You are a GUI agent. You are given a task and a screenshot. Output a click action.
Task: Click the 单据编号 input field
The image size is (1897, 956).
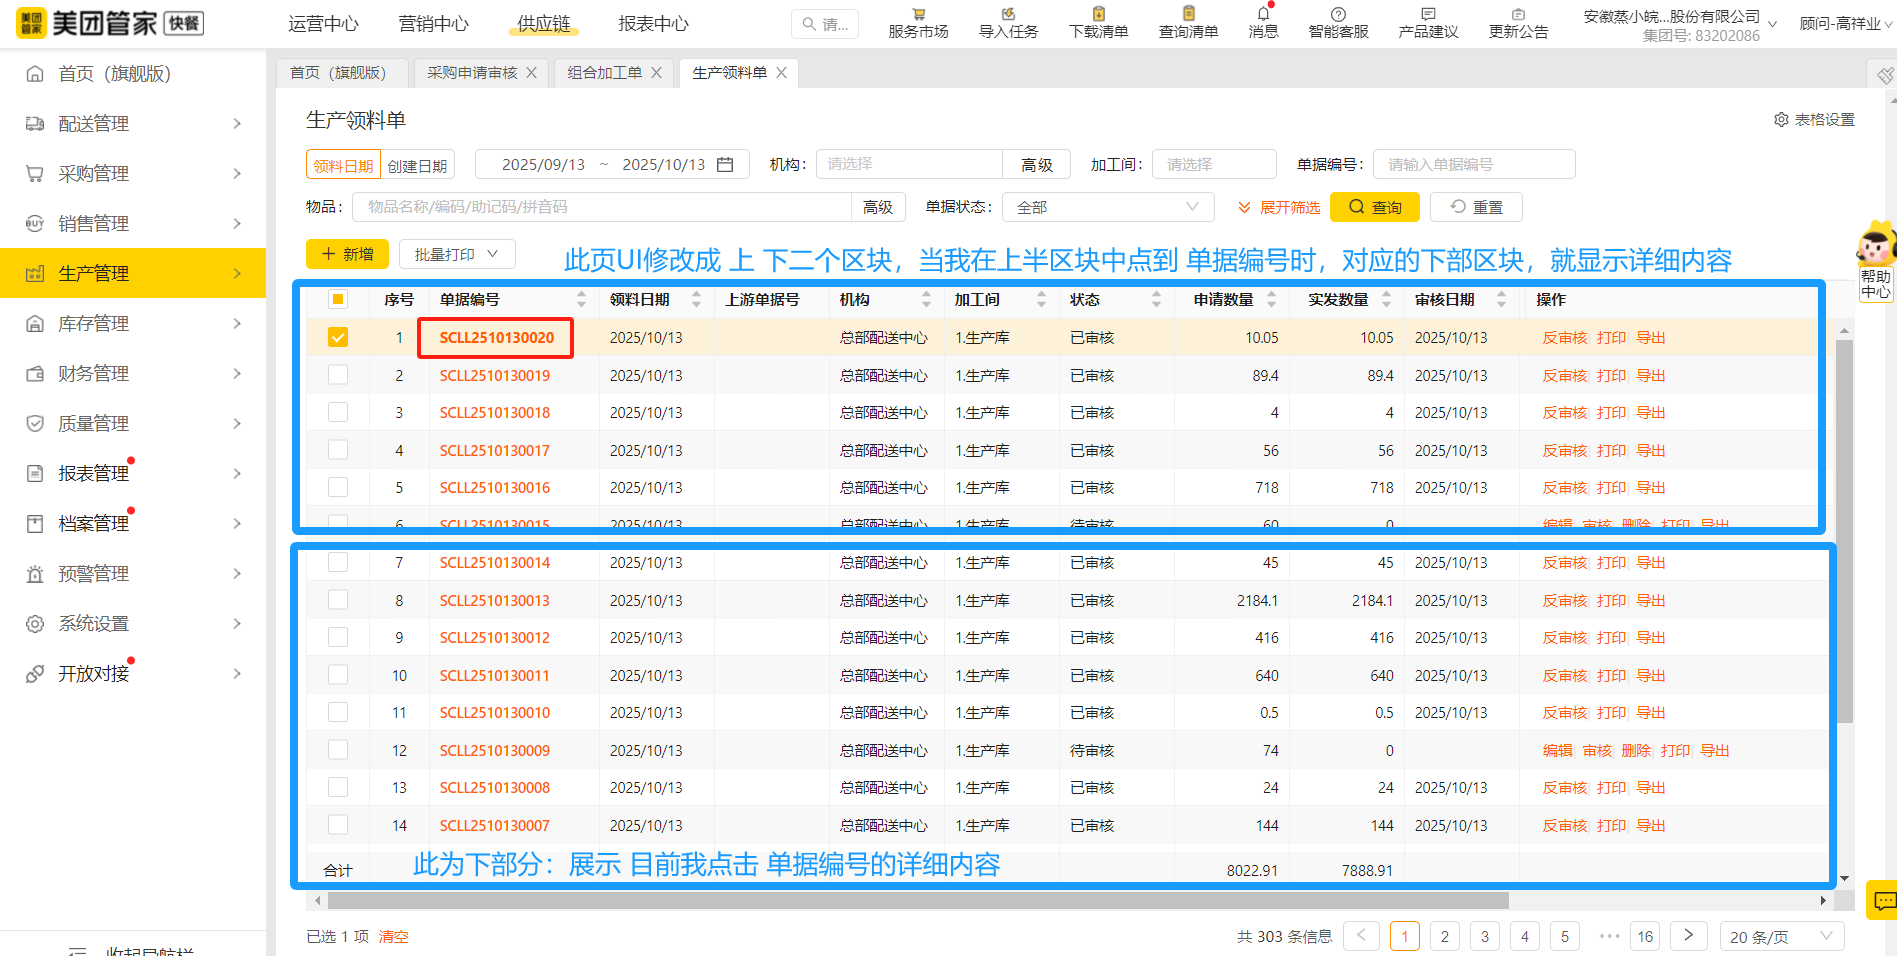1473,163
